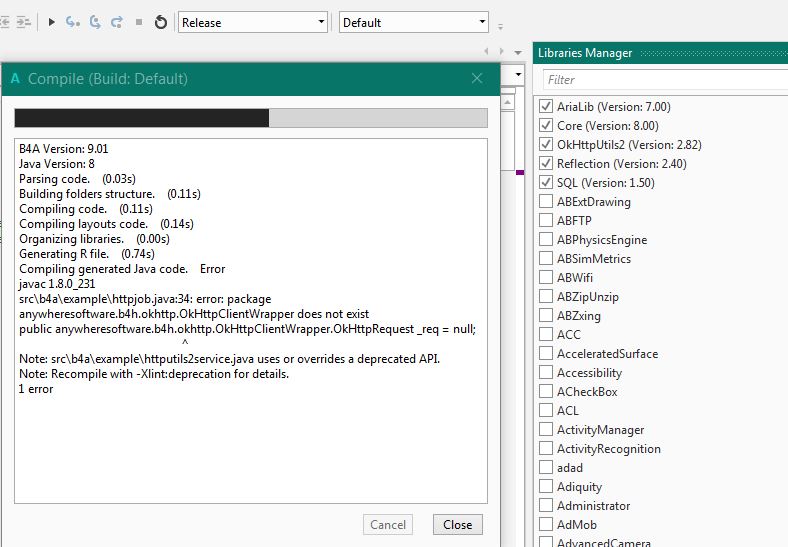Image resolution: width=788 pixels, height=547 pixels.
Task: Uncheck the AriaLib (Version: 7.00) library
Action: tap(546, 106)
